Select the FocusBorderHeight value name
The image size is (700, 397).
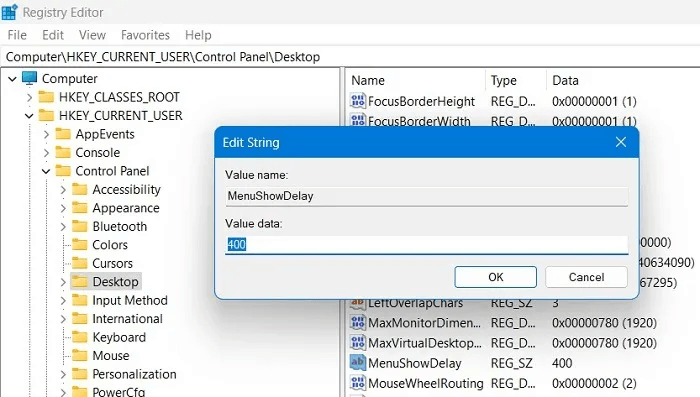tap(421, 101)
